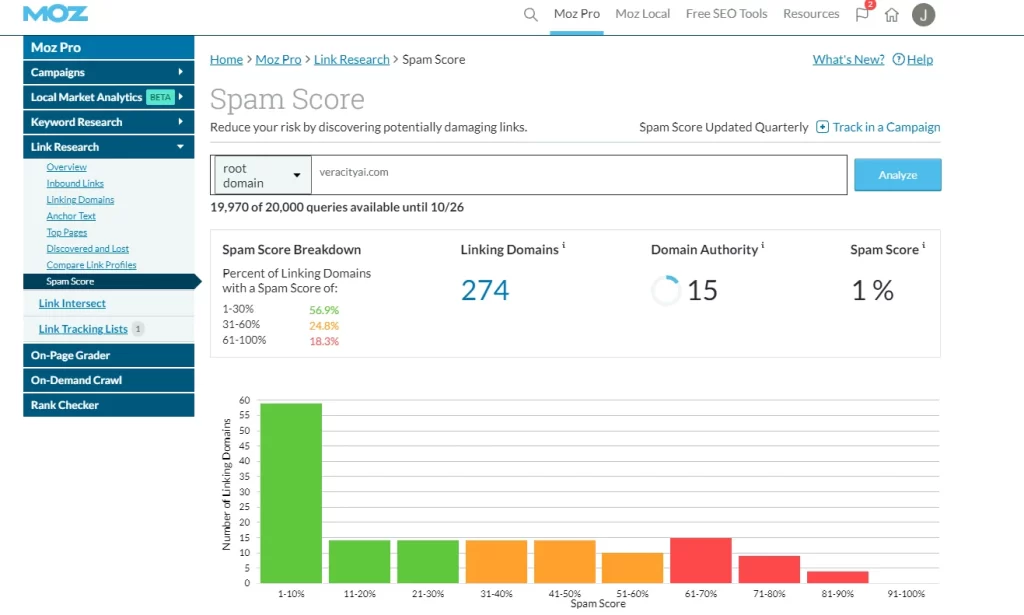The height and width of the screenshot is (615, 1024).
Task: Click the Link Tracking Lists count badge
Action: coord(138,329)
